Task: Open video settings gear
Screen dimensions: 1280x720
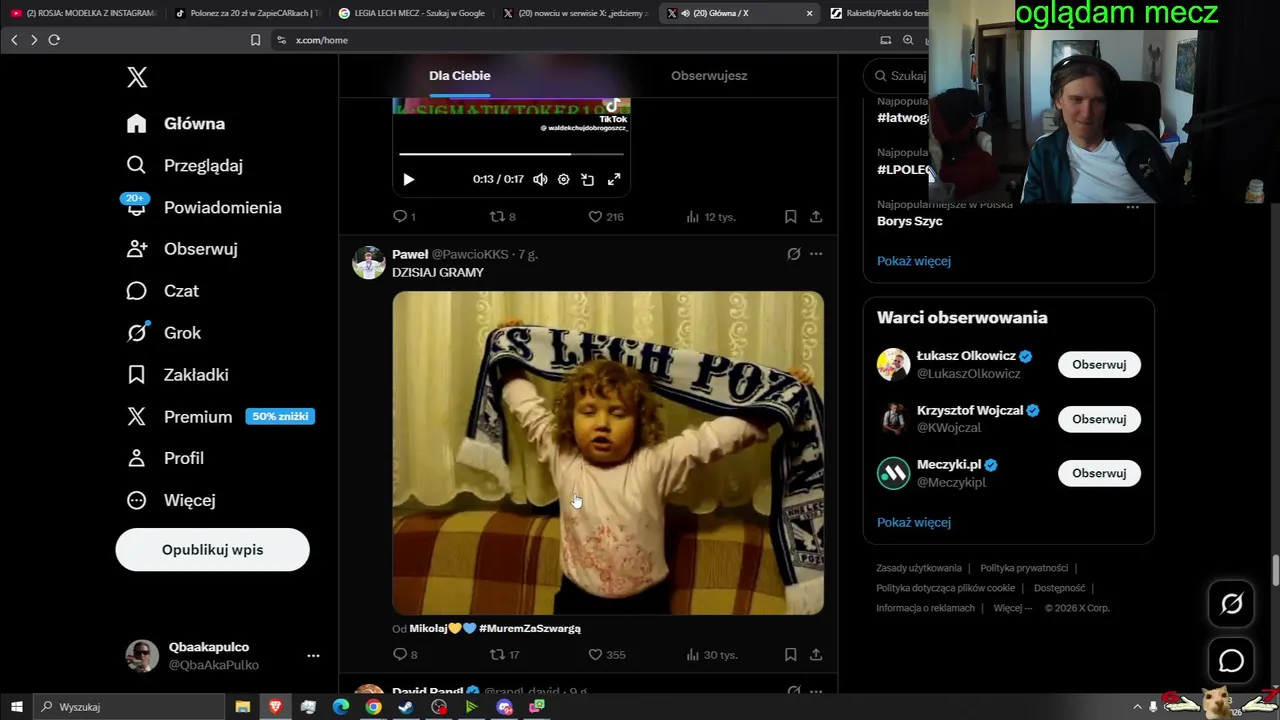Action: click(x=563, y=180)
